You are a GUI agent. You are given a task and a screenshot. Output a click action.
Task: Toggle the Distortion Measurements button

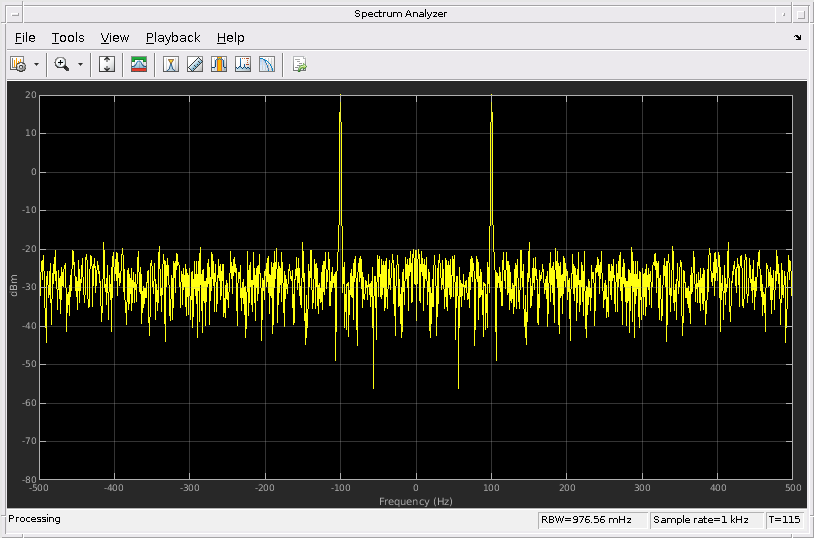pyautogui.click(x=243, y=64)
